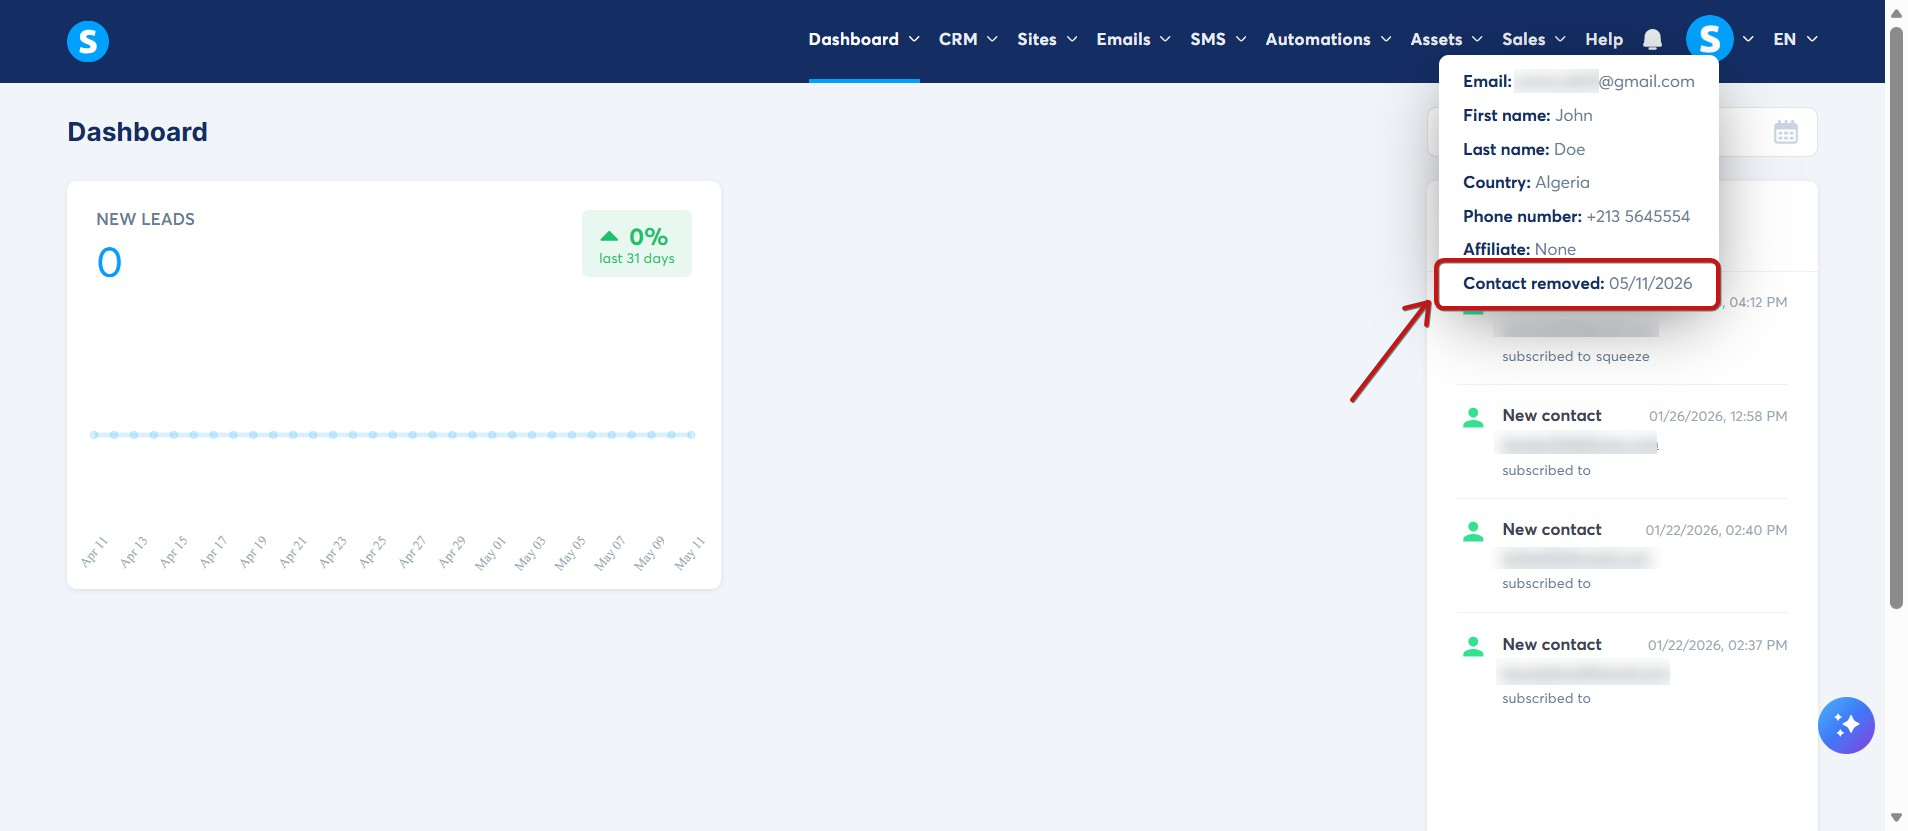This screenshot has height=831, width=1908.
Task: Click the person icon beside 01/26/2026 contact
Action: [1473, 418]
